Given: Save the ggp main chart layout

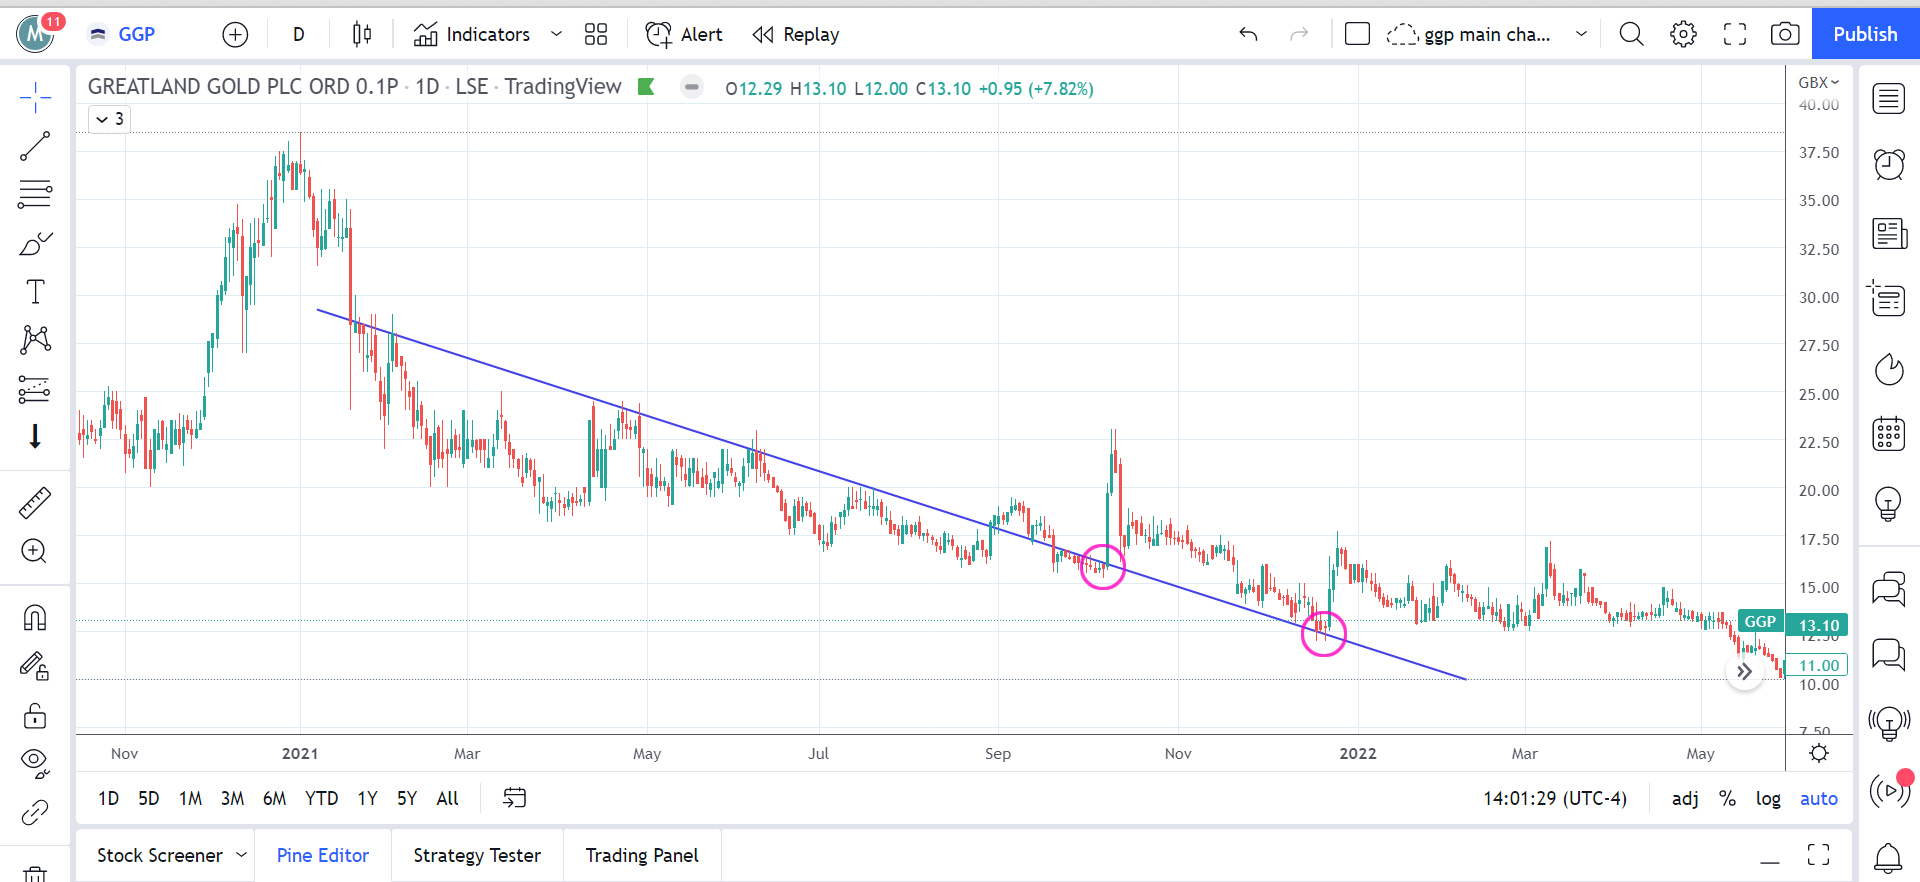Looking at the screenshot, I should click(x=1469, y=35).
